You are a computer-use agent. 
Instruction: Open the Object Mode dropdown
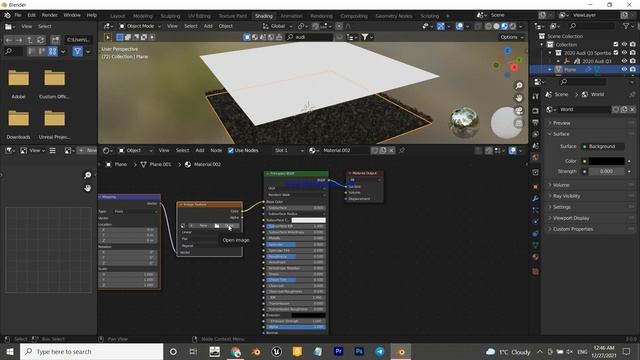[140, 26]
